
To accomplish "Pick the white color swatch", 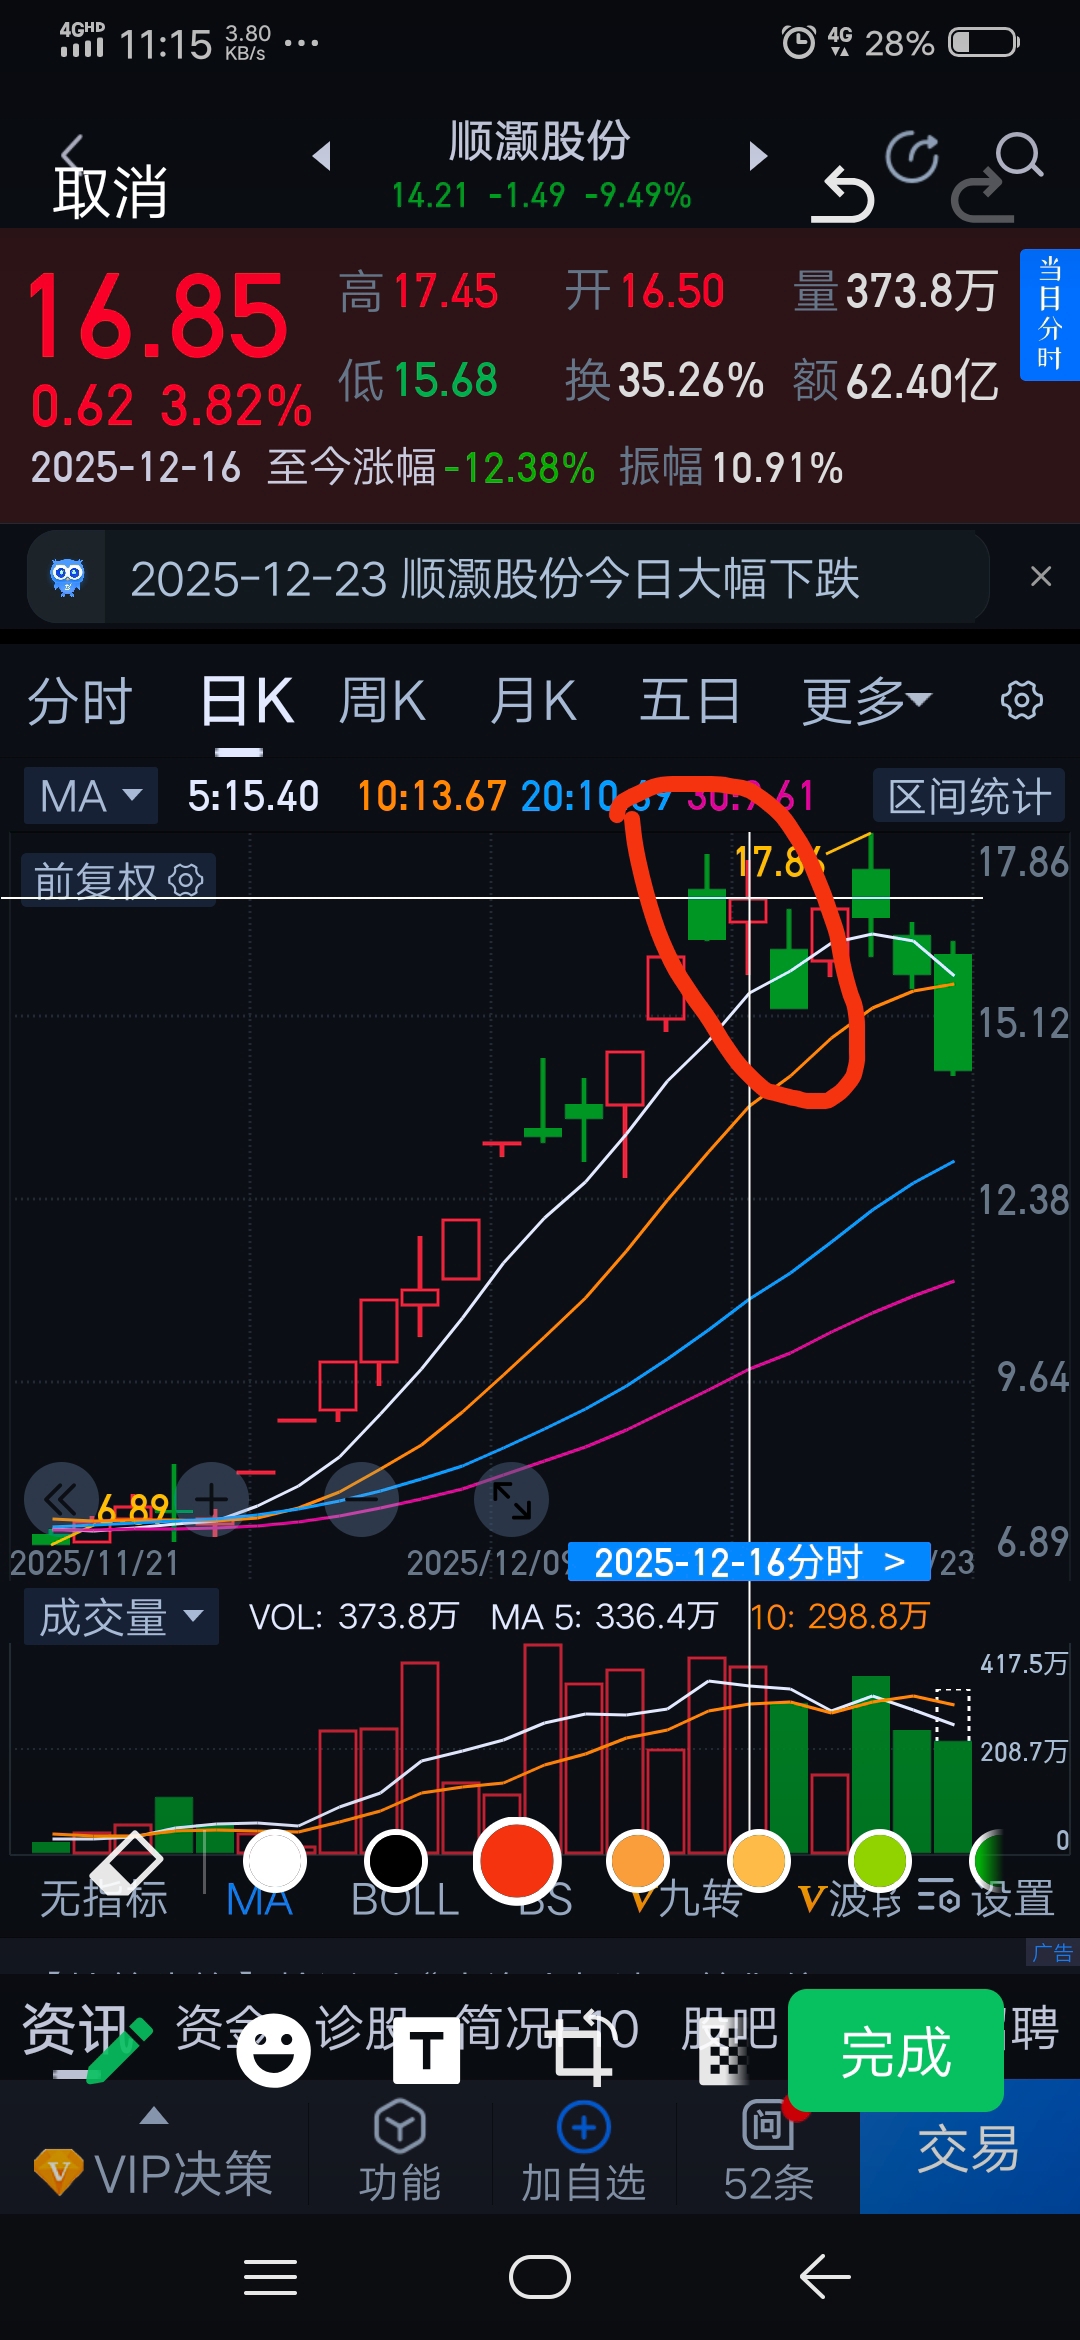I will pos(275,1862).
